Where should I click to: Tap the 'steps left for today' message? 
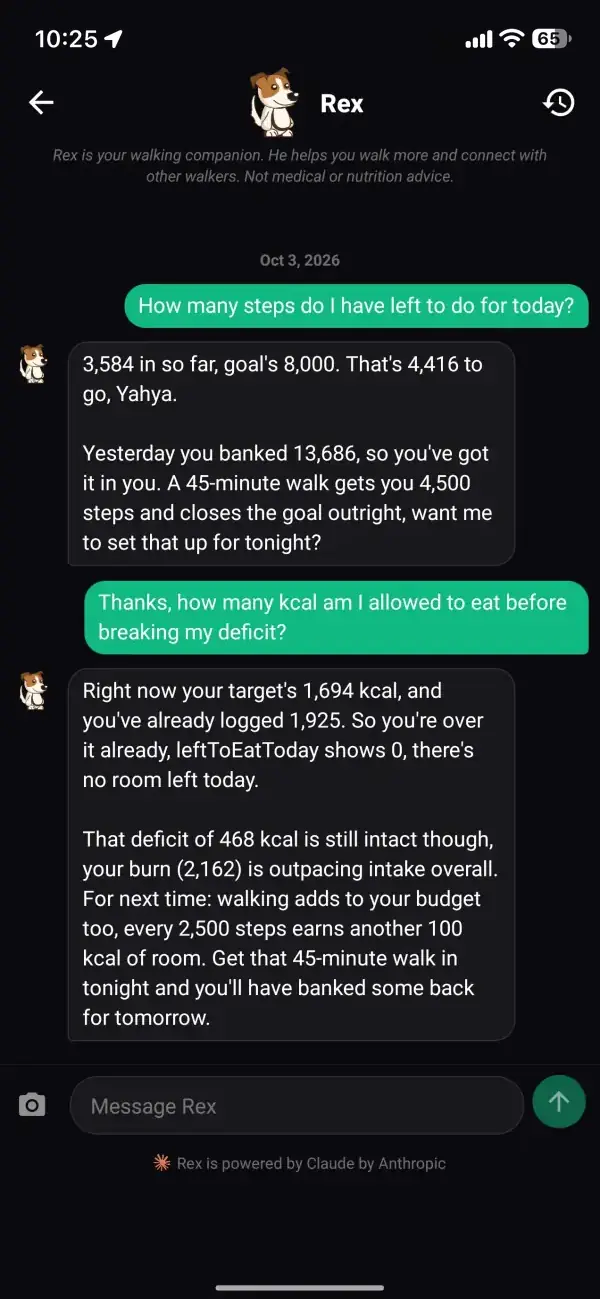356,306
